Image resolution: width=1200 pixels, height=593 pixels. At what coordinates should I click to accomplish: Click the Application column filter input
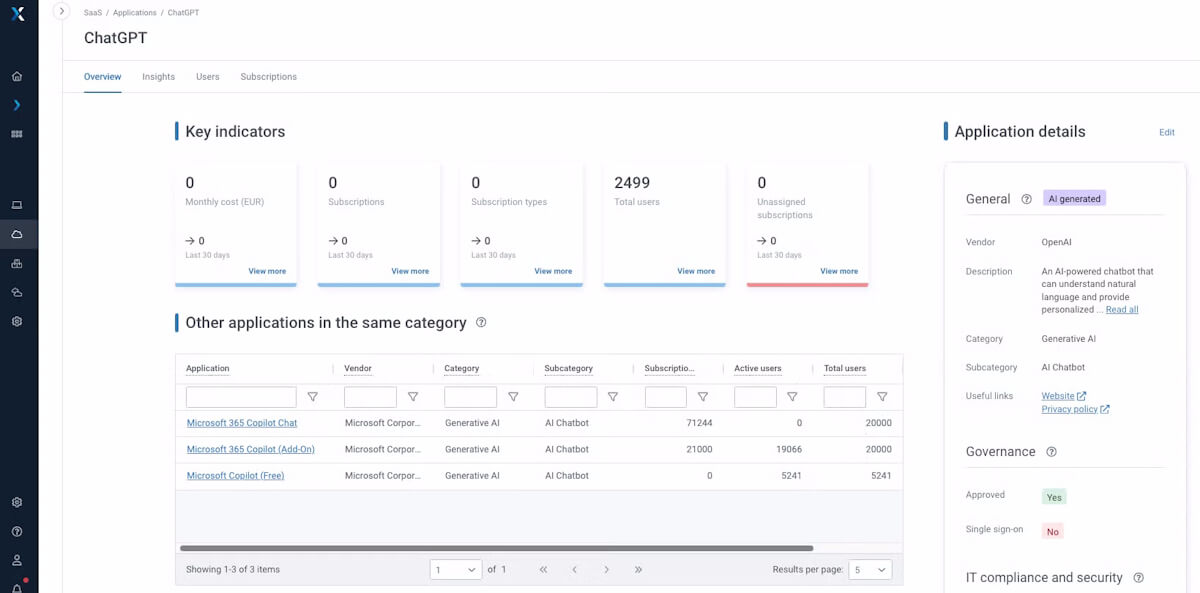coord(241,397)
